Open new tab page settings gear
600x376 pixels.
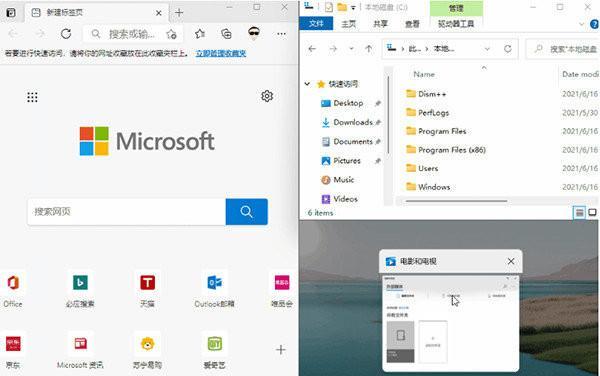[x=267, y=96]
